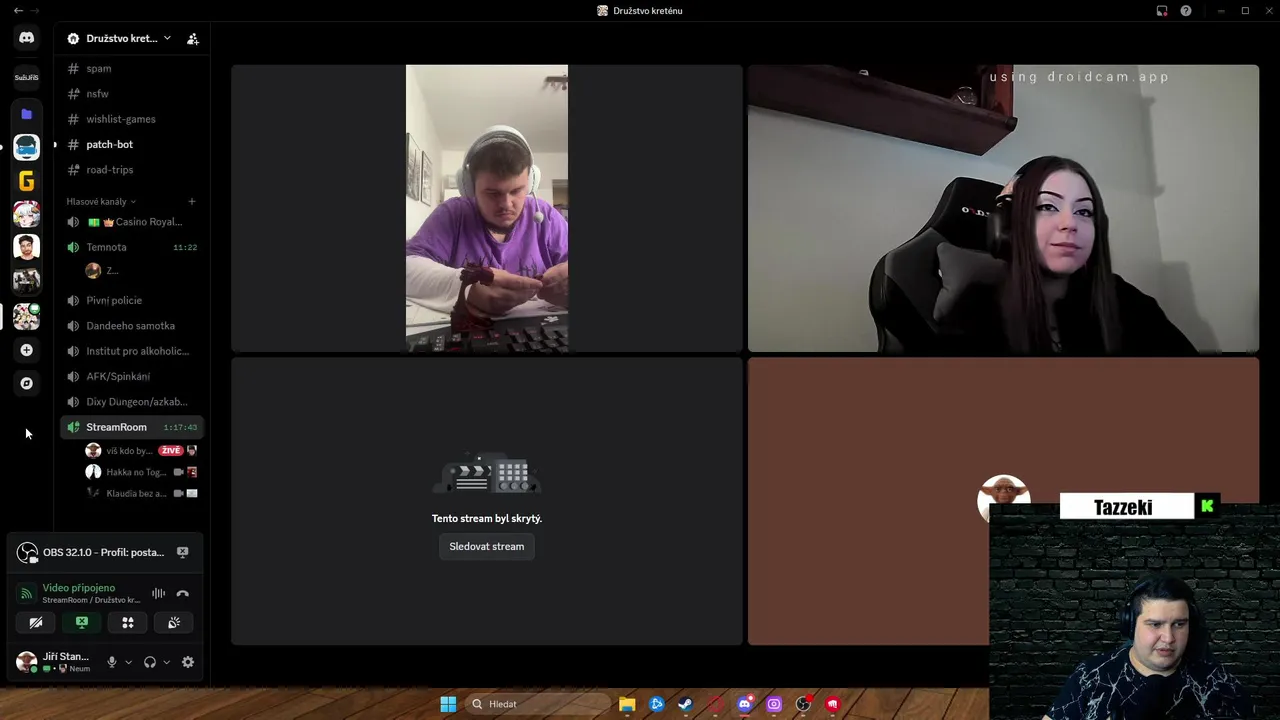Viewport: 1280px width, 720px height.
Task: Toggle screen share button
Action: [82, 622]
